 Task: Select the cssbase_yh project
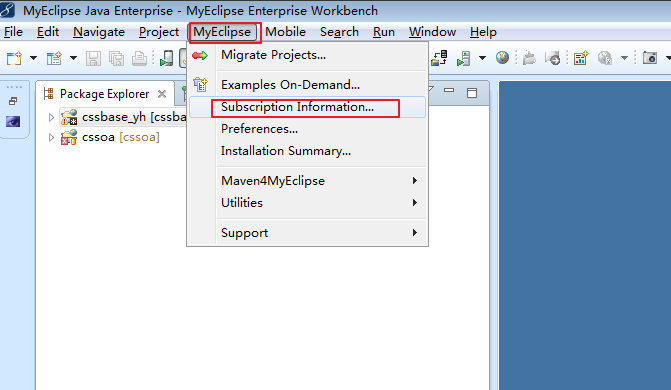tap(134, 117)
